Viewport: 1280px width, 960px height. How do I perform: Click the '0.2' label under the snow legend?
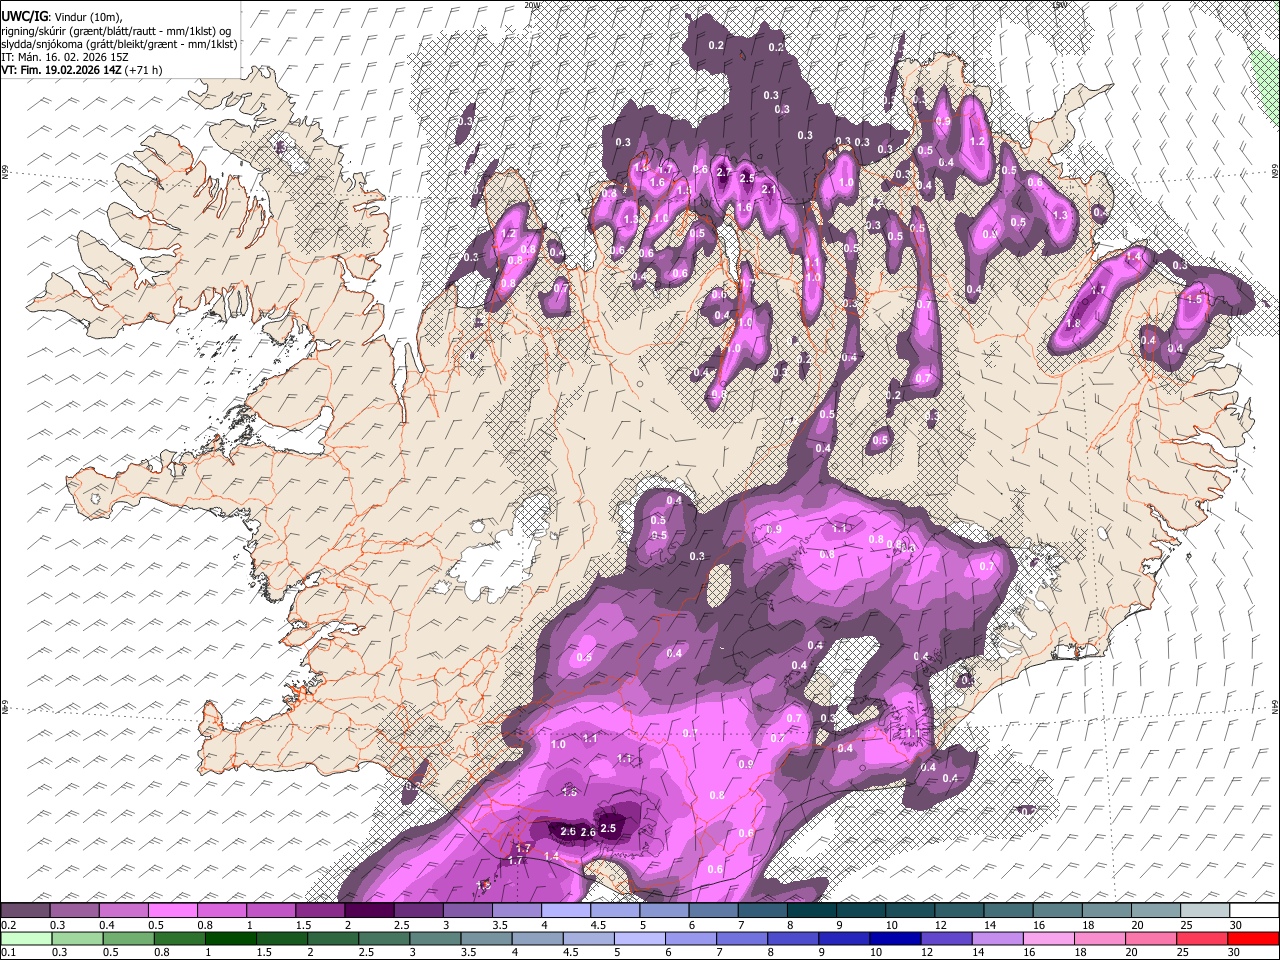pyautogui.click(x=8, y=924)
